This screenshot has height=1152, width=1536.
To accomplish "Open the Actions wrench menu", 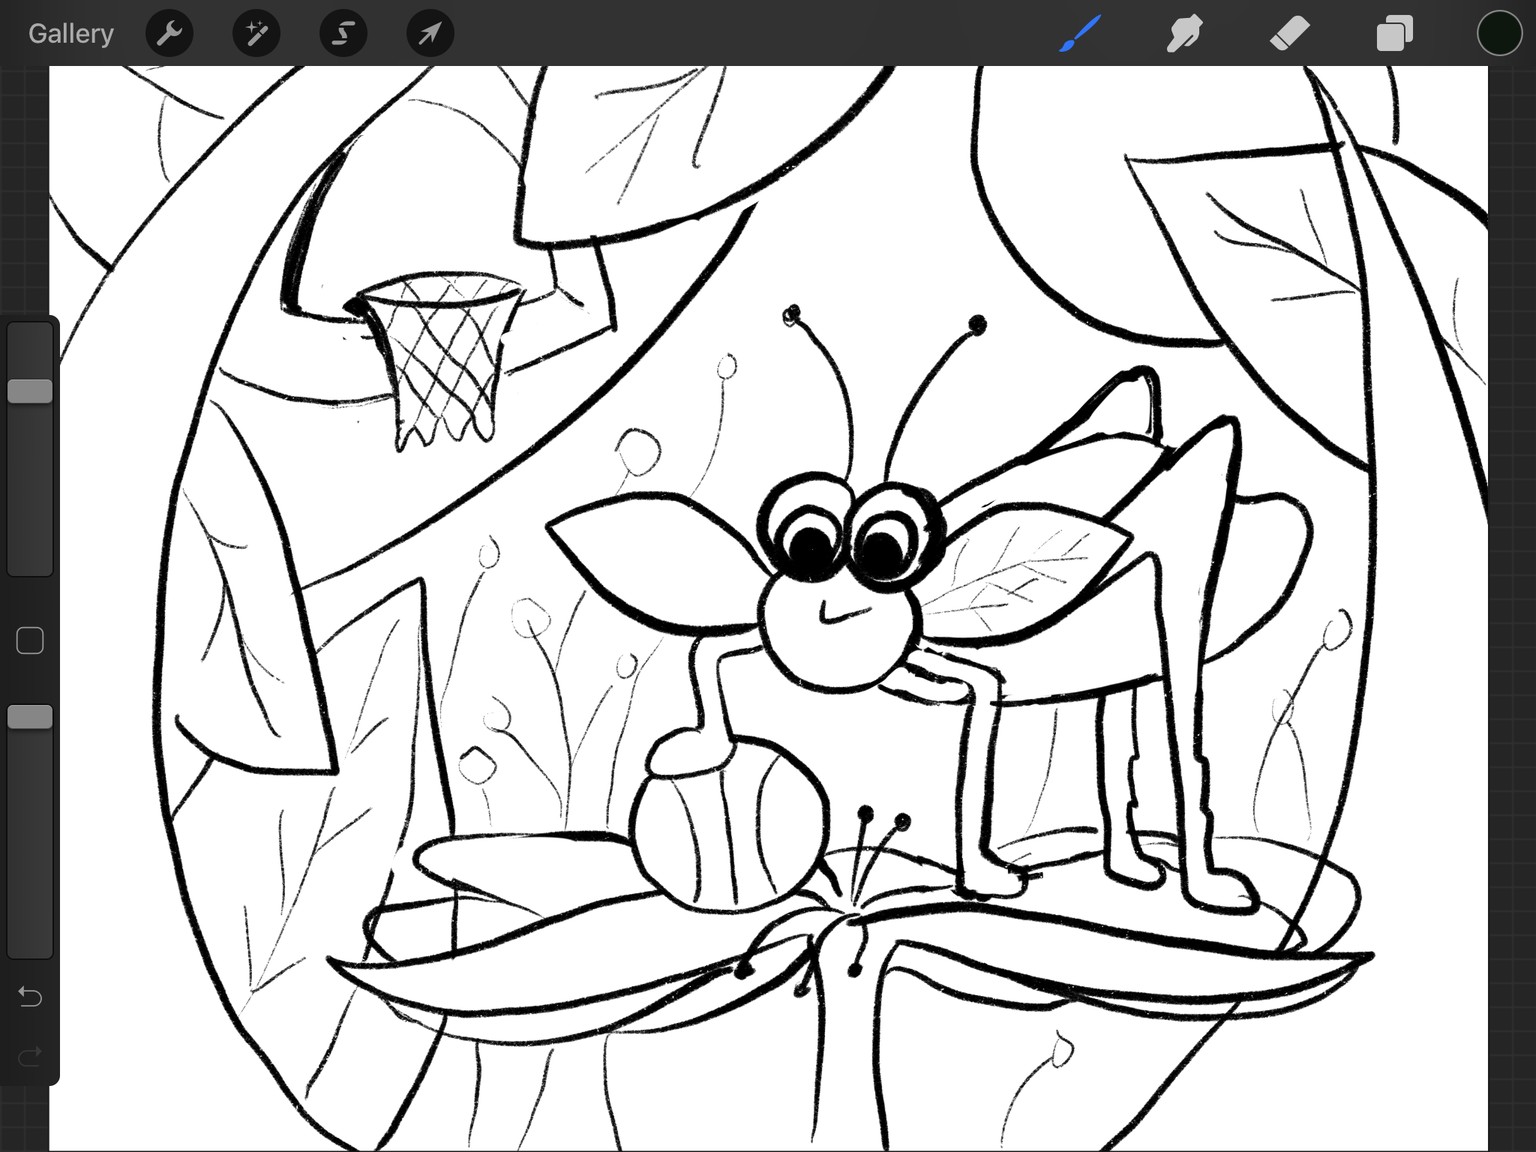I will 169,34.
